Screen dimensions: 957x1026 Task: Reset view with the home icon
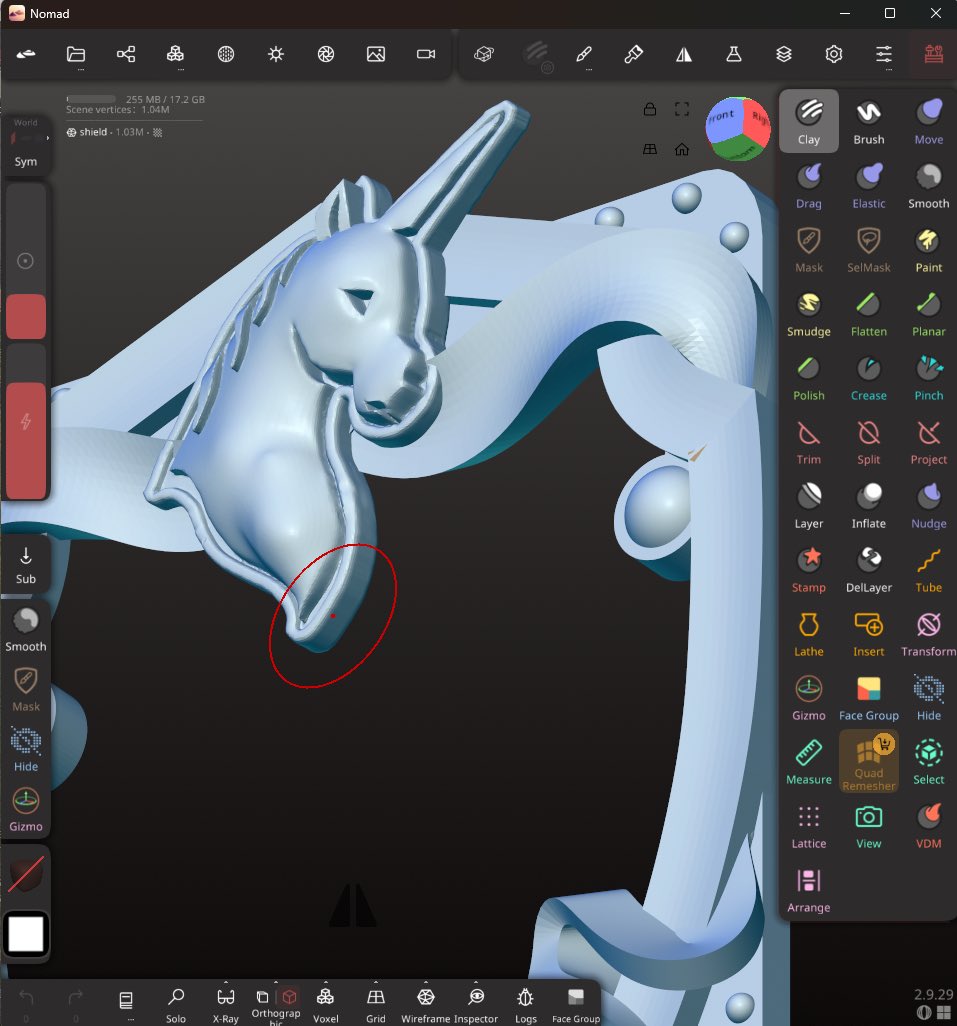(x=682, y=150)
